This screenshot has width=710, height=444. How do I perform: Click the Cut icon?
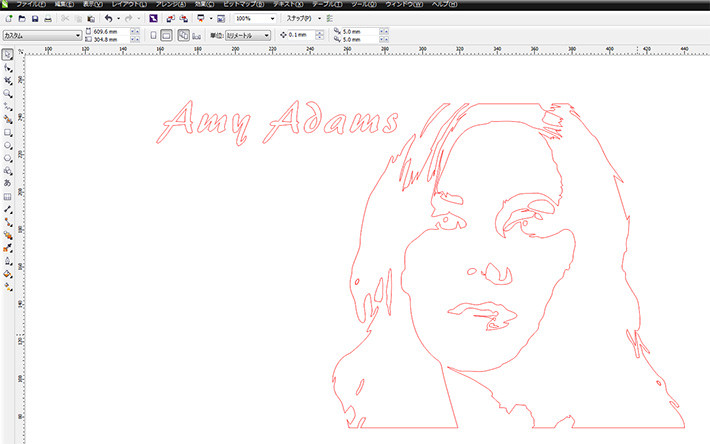pyautogui.click(x=65, y=19)
